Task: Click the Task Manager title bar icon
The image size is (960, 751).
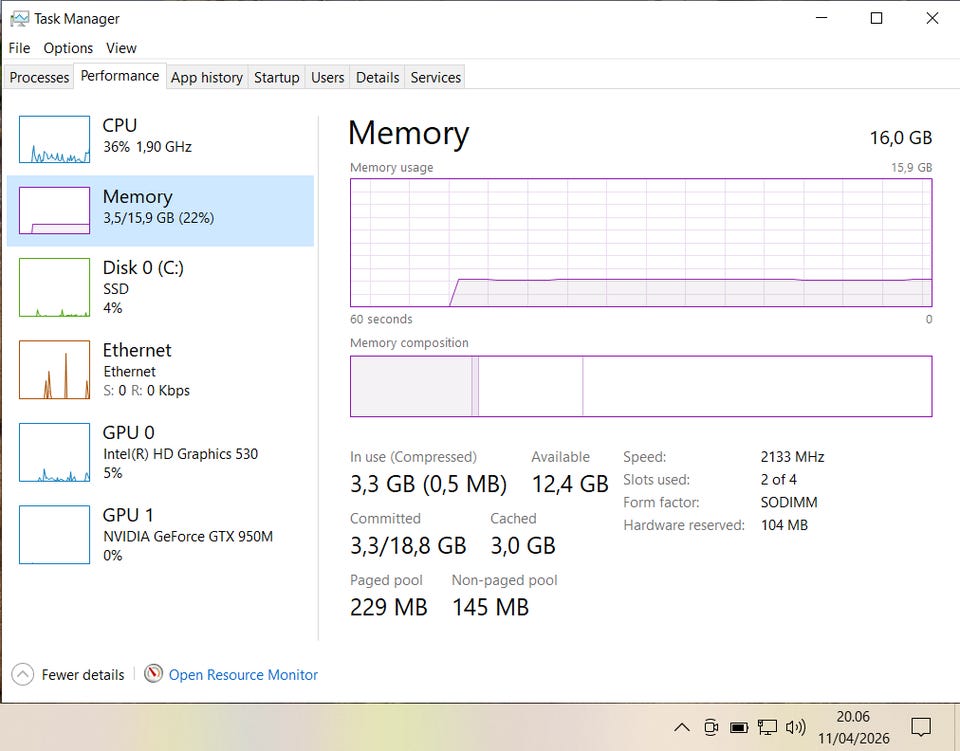Action: point(19,19)
